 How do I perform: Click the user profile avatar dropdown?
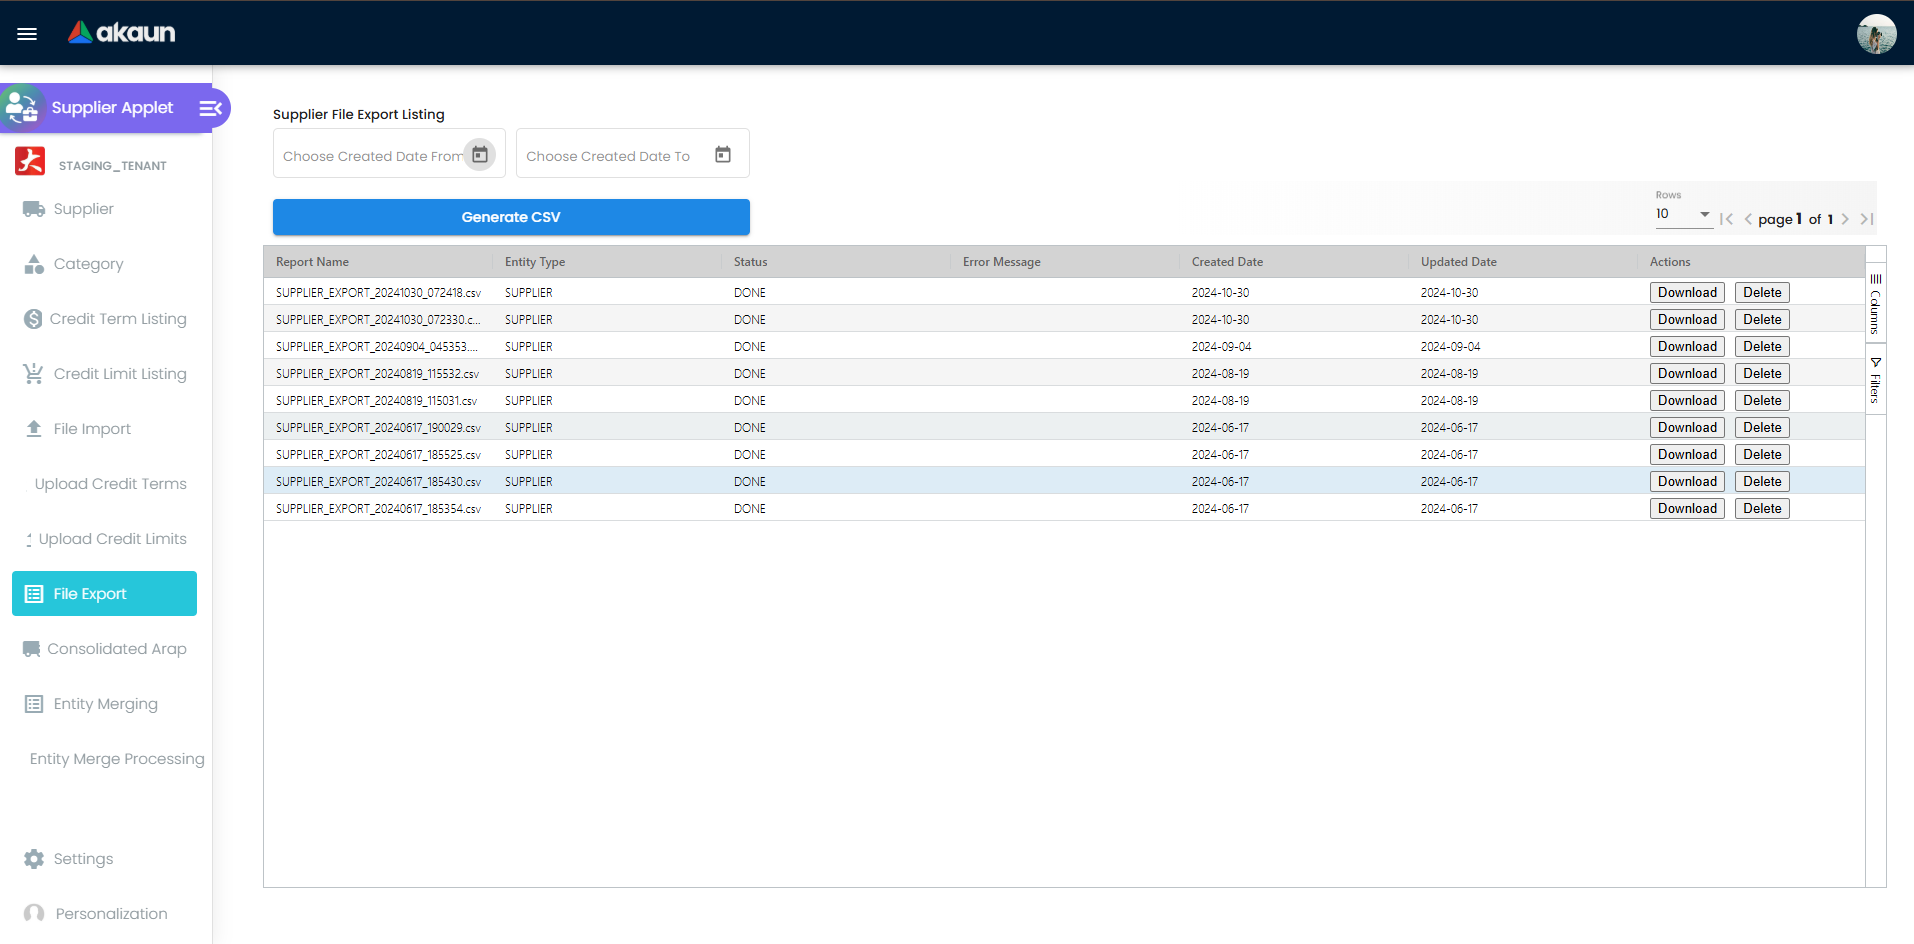tap(1877, 33)
